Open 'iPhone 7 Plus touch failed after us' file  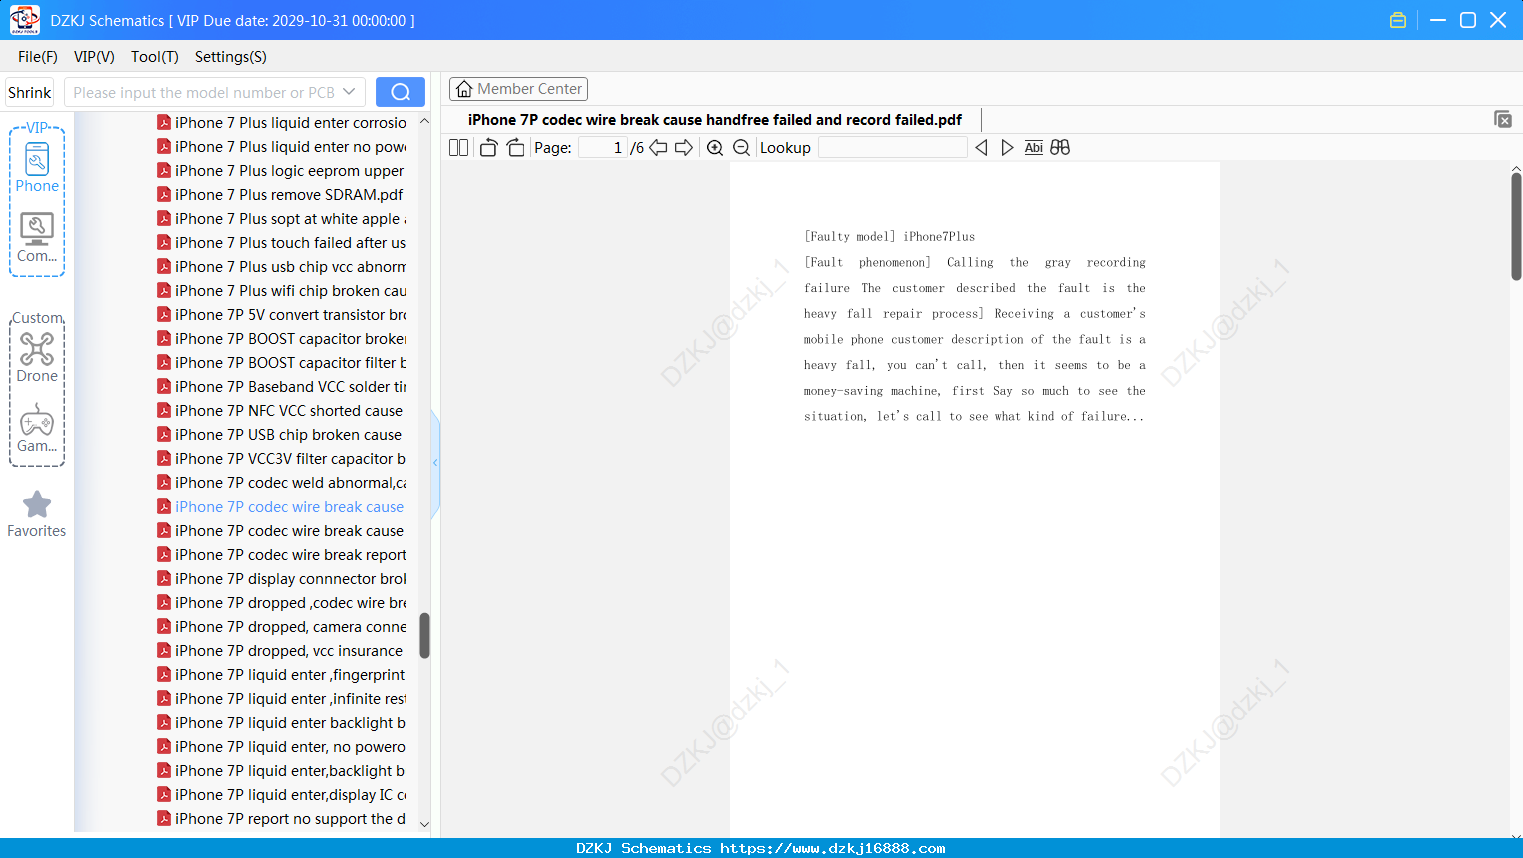(x=291, y=243)
